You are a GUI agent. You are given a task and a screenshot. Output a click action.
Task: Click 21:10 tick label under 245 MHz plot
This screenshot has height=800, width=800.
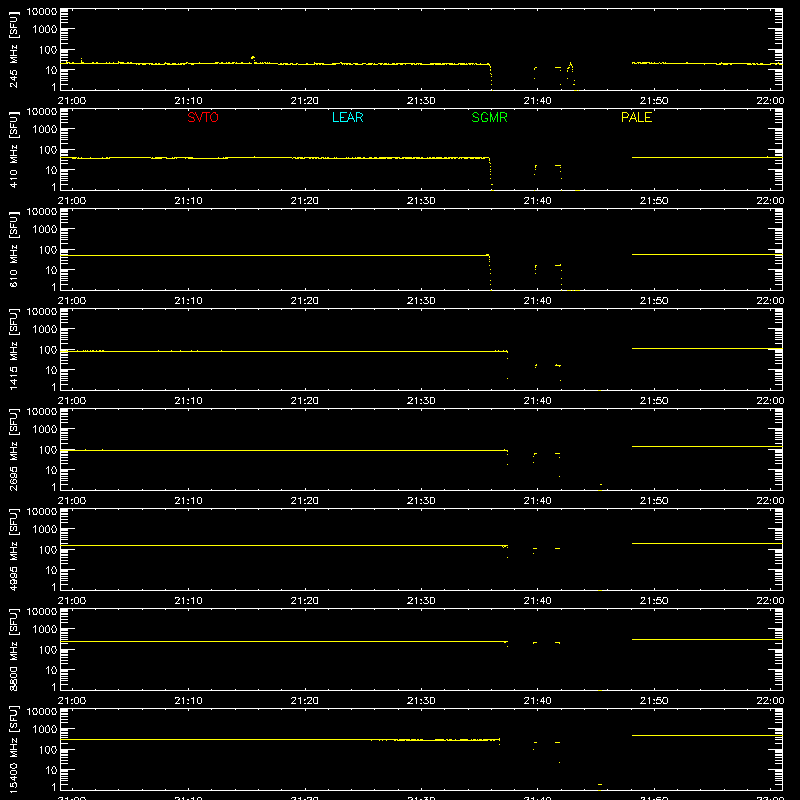click(x=188, y=101)
